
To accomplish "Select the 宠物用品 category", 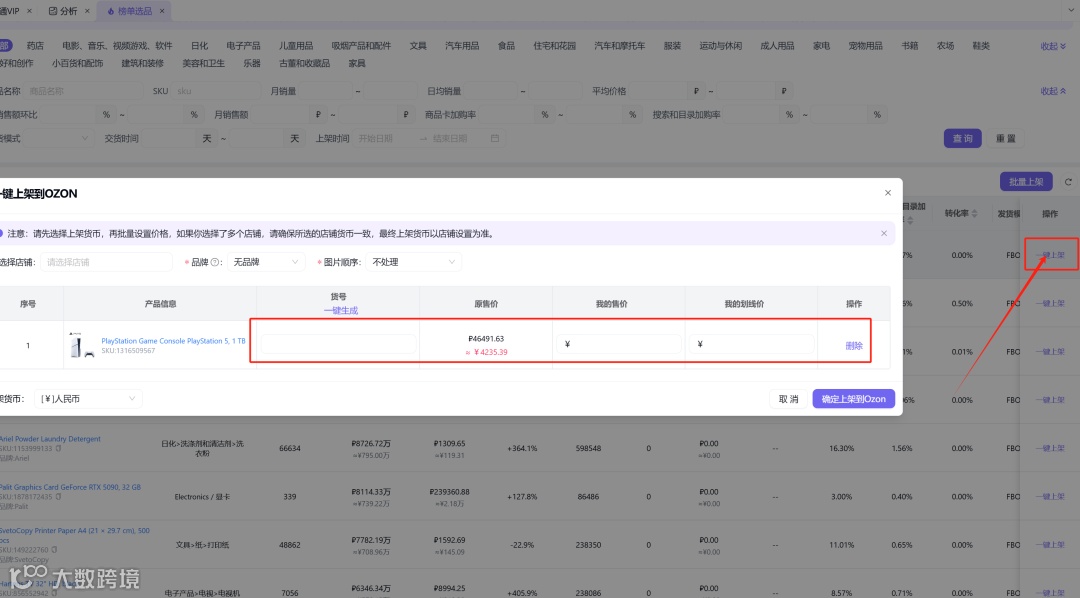I will pos(865,45).
